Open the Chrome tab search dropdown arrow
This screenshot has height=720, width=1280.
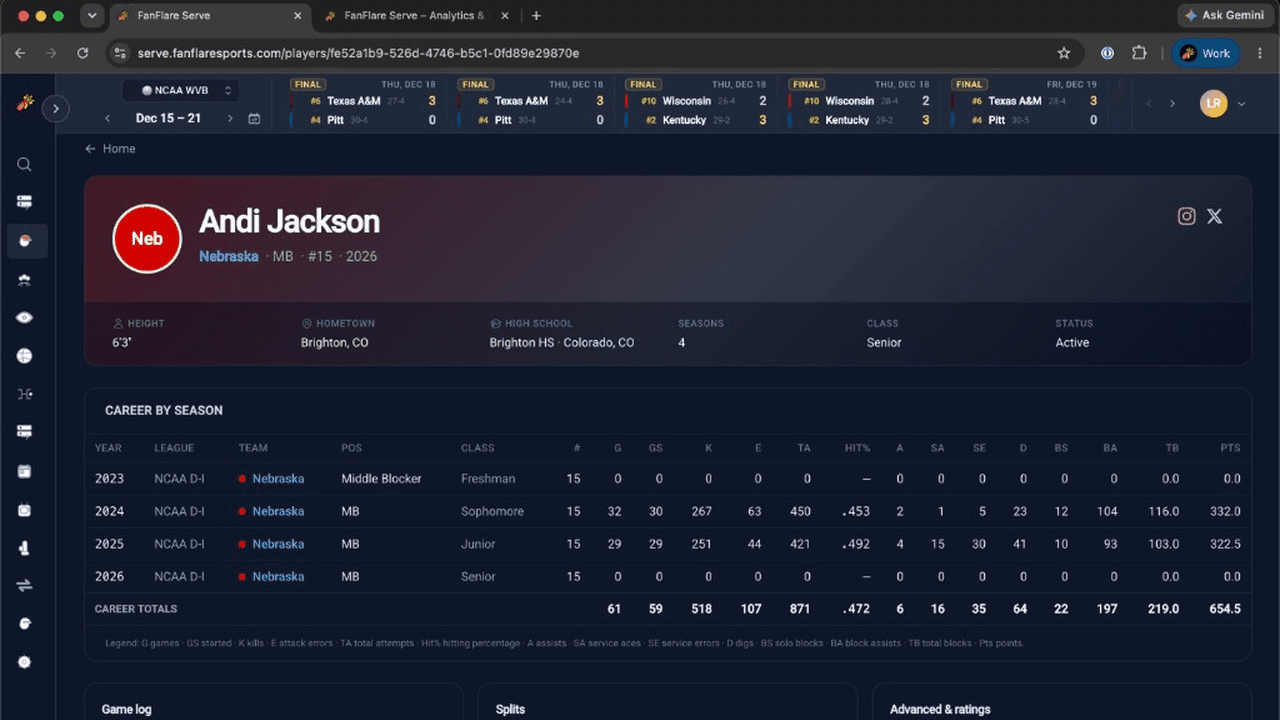92,16
